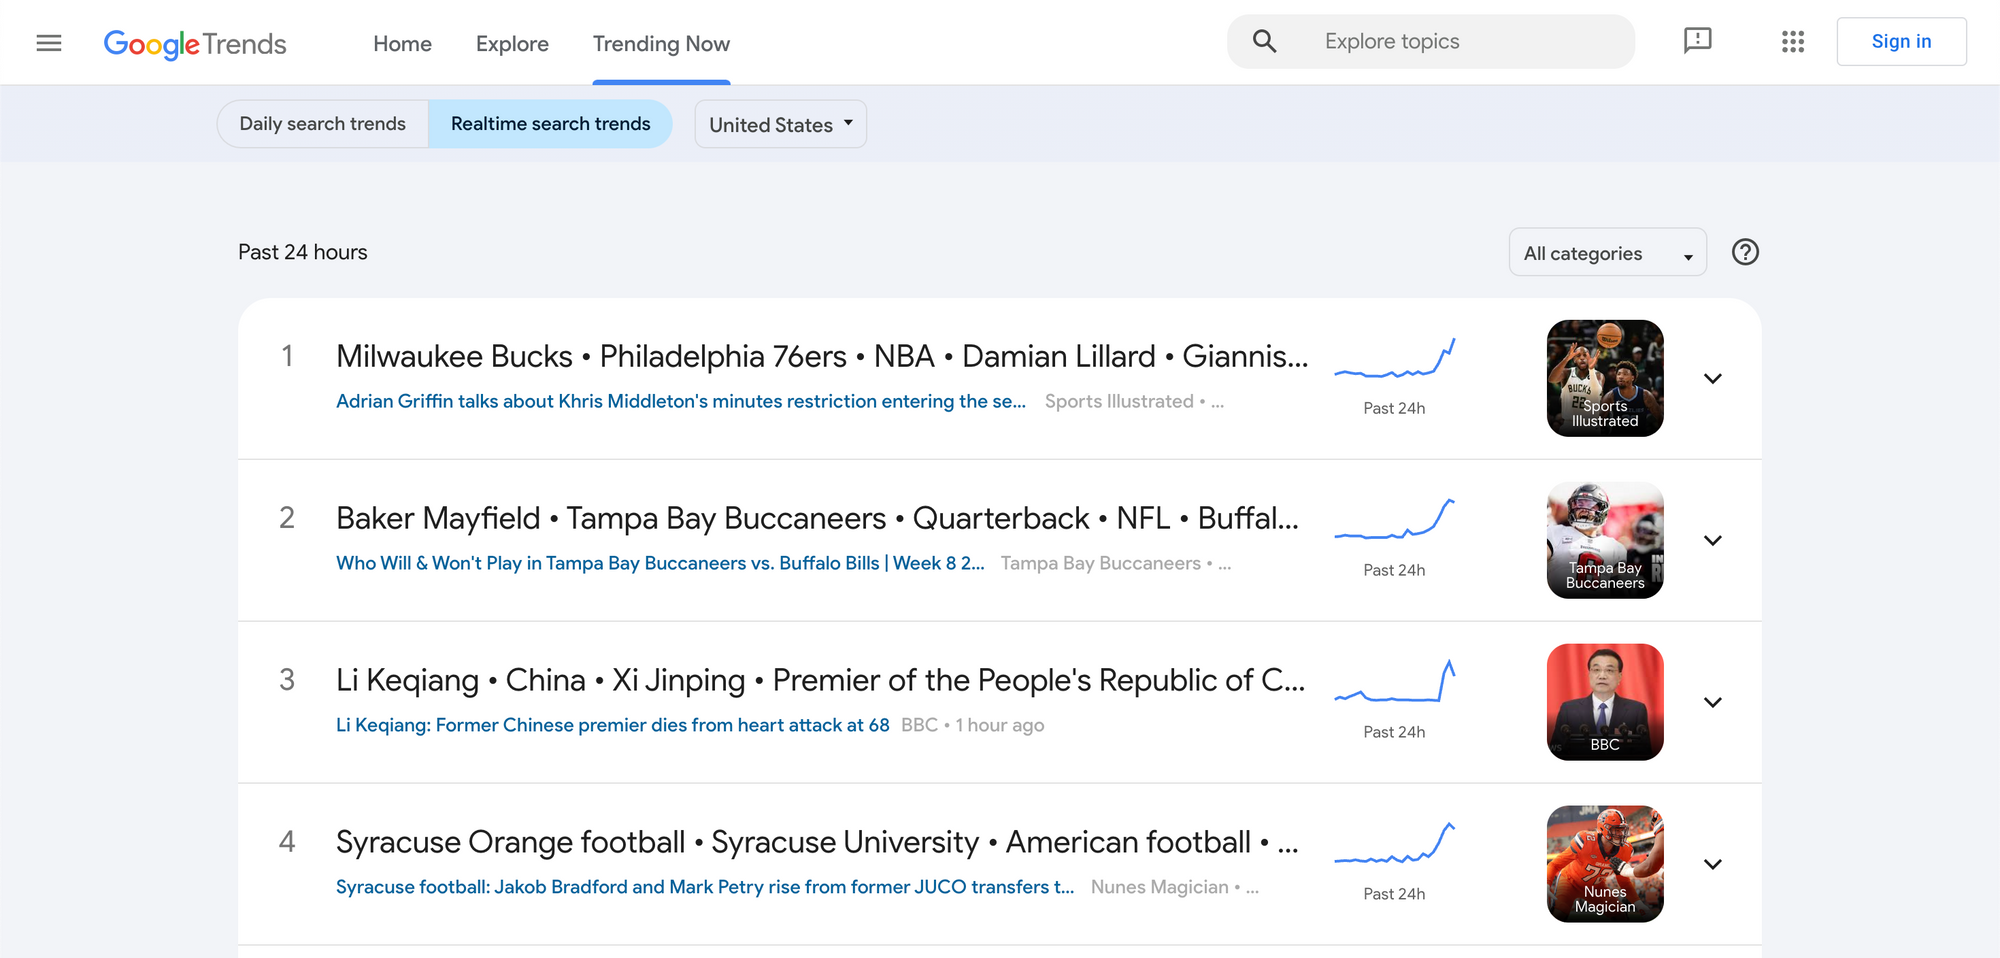
Task: Click the Milwaukee Bucks trend sparkline
Action: click(x=1394, y=359)
